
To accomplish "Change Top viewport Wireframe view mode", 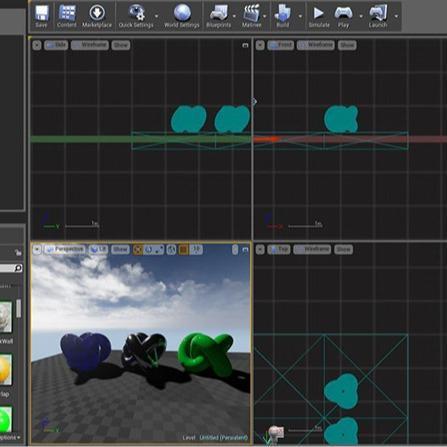I will (x=312, y=249).
